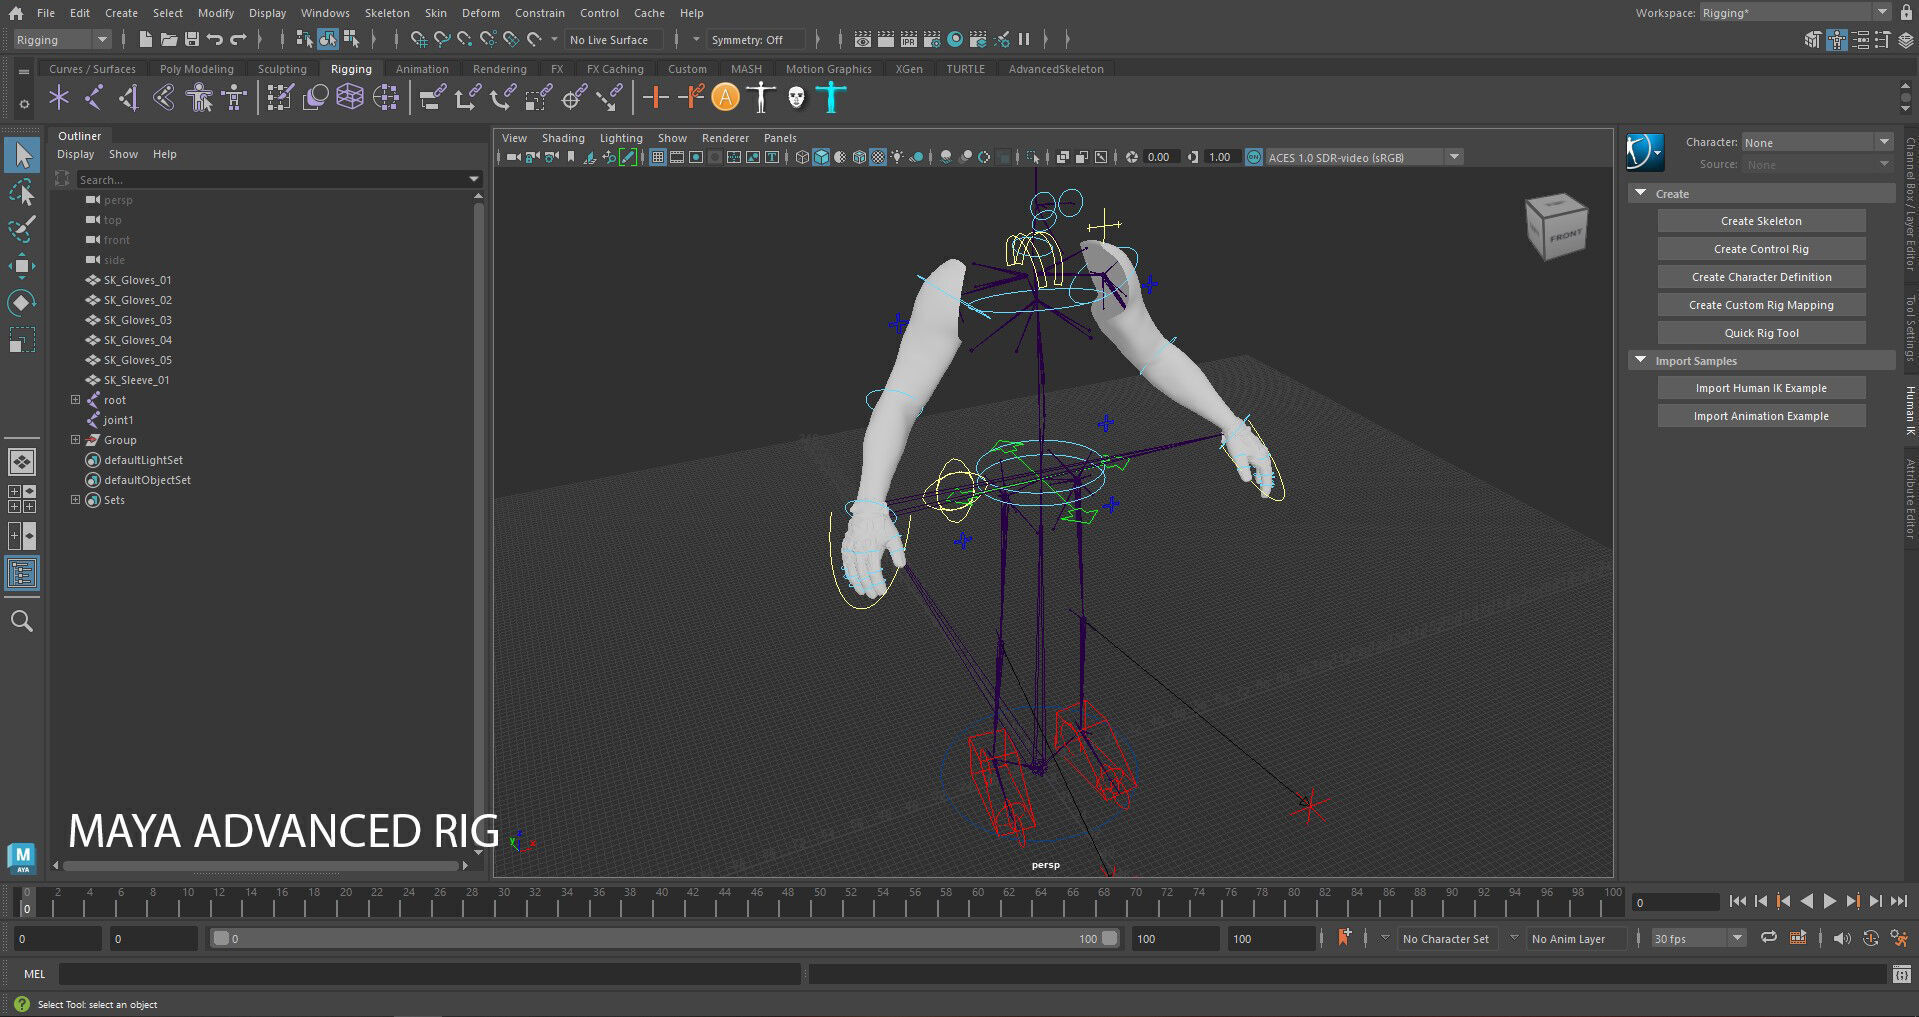Activate the Scale tool in toolbox
Image resolution: width=1919 pixels, height=1017 pixels.
click(22, 339)
